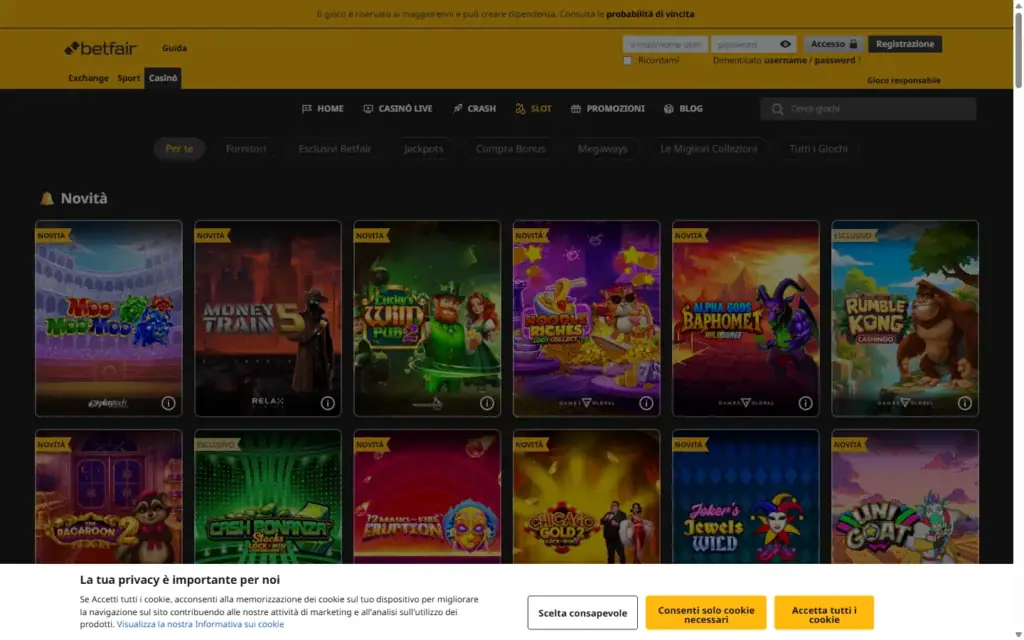Open the Guida help link

174,48
